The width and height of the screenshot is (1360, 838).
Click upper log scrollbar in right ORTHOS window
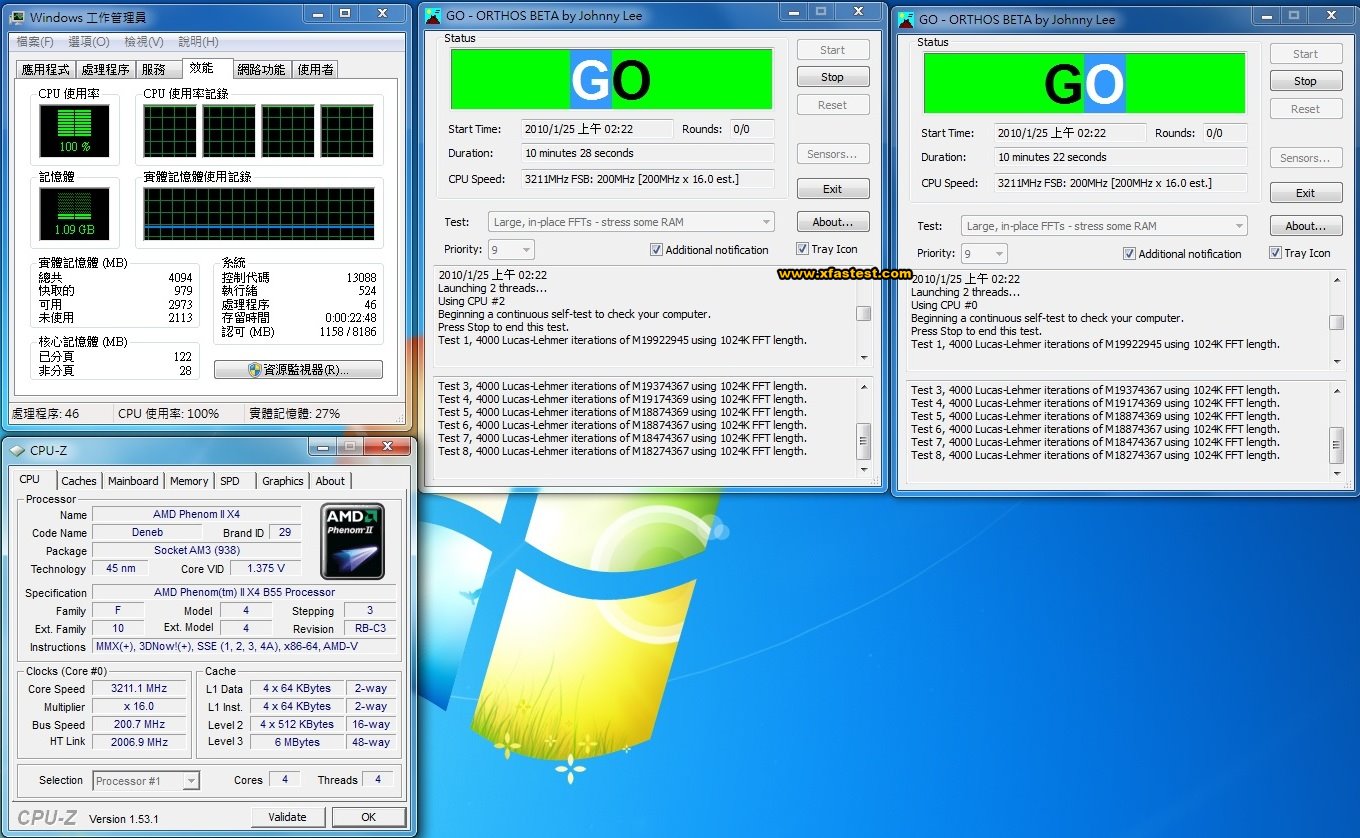[1336, 320]
